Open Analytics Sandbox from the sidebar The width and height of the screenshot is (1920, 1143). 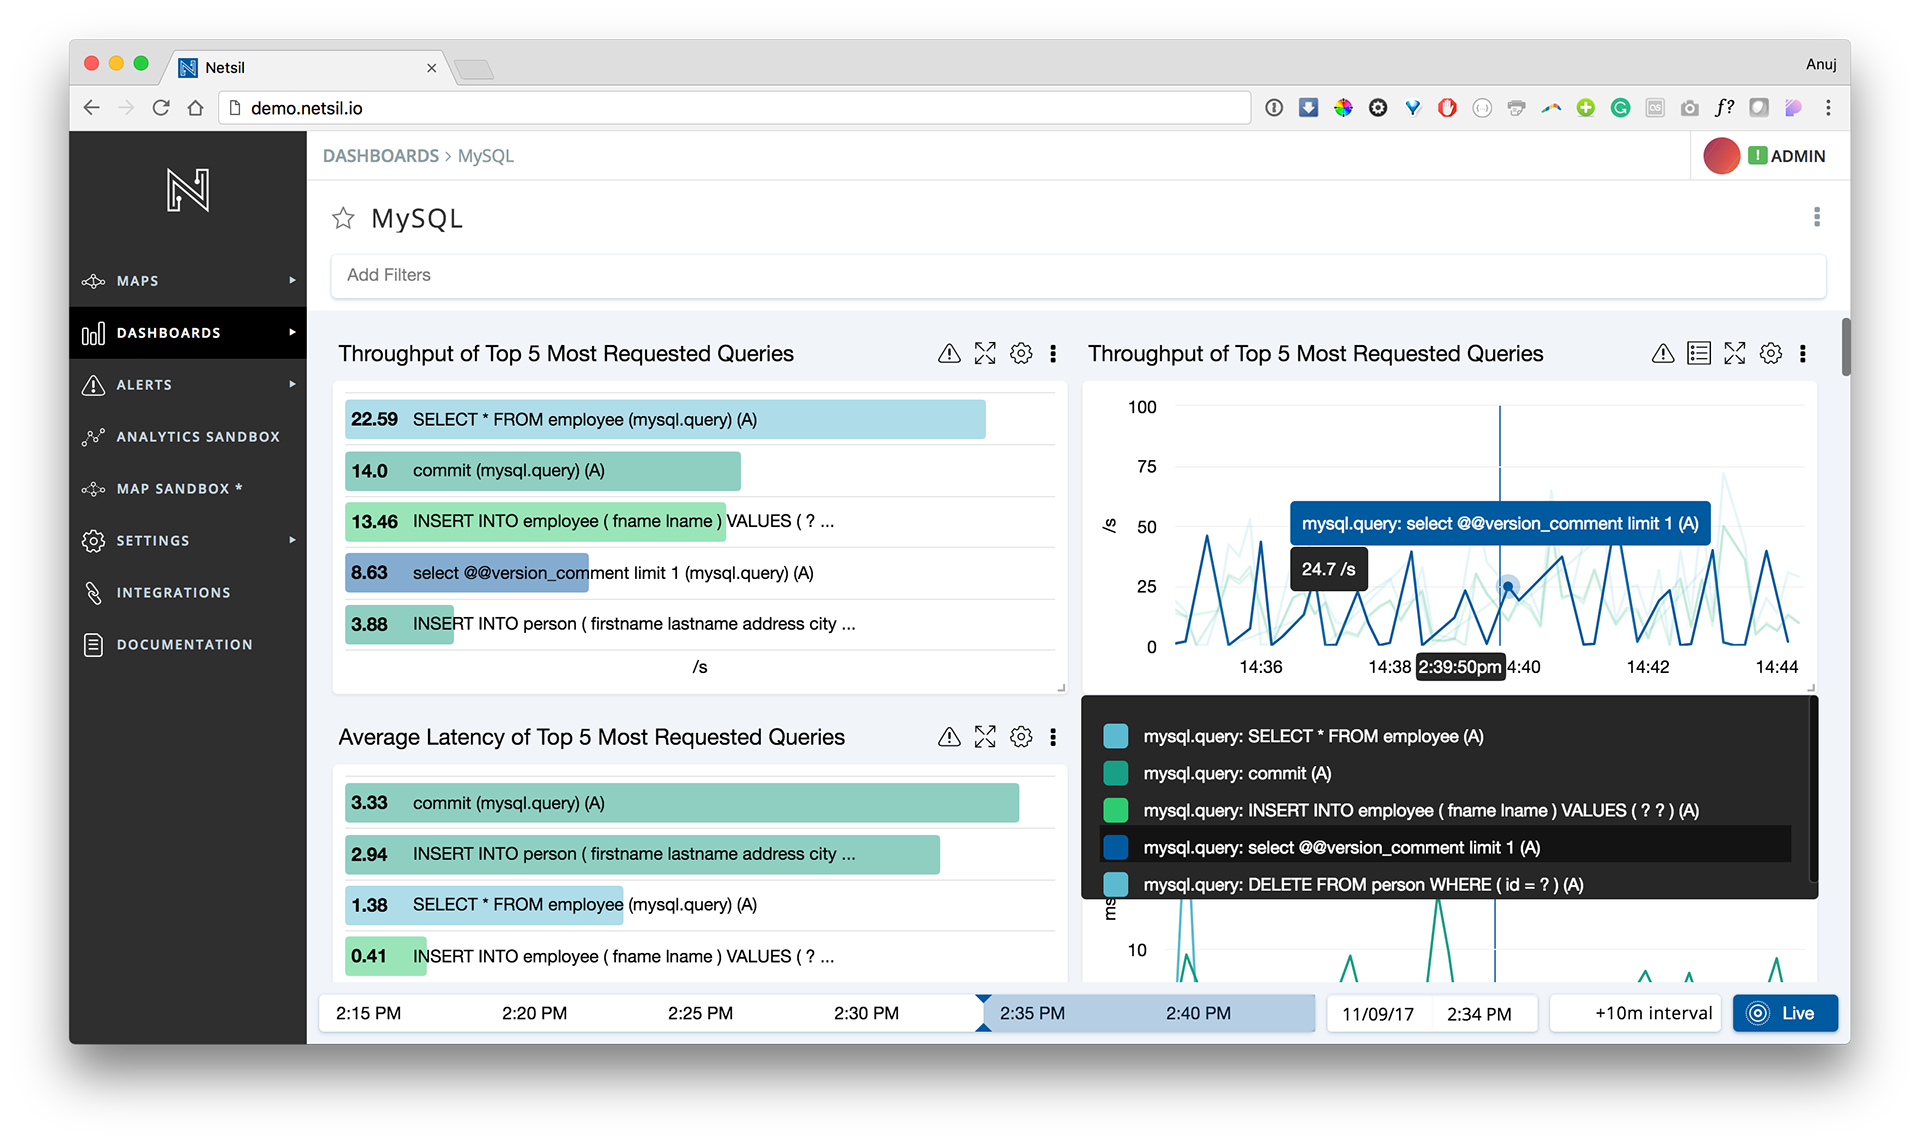click(197, 437)
